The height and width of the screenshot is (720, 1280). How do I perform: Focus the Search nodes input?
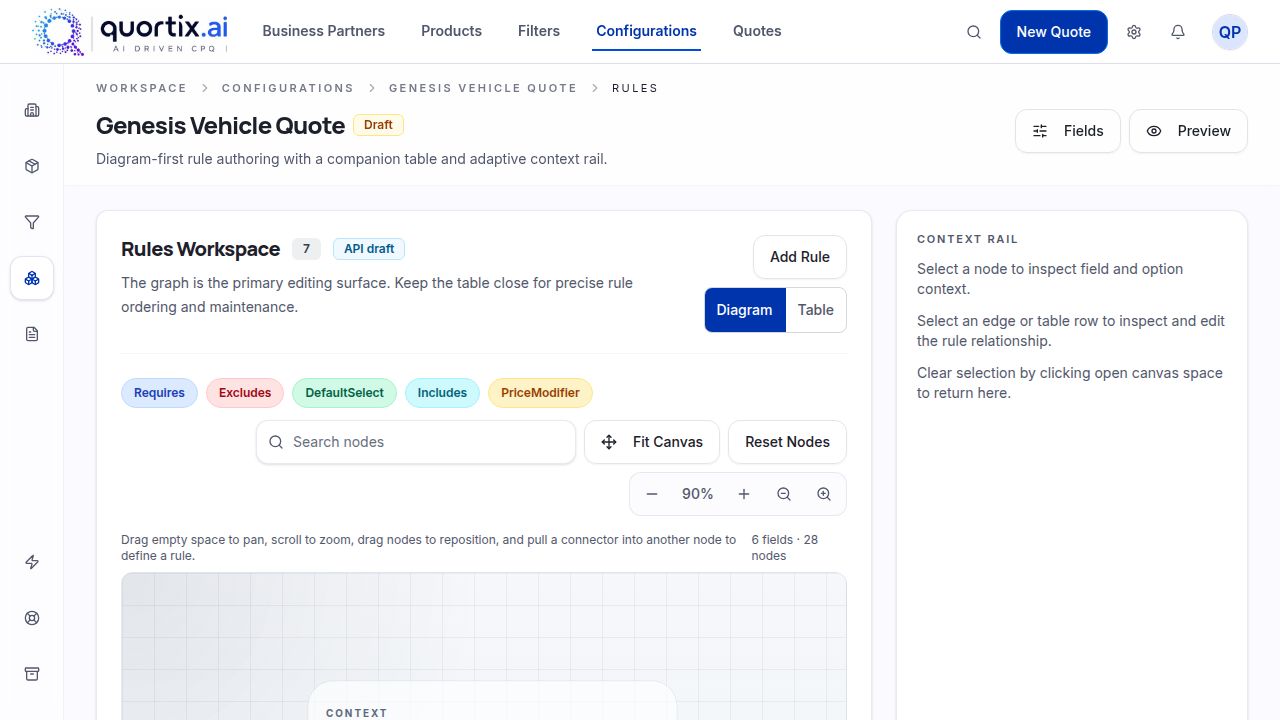point(416,442)
